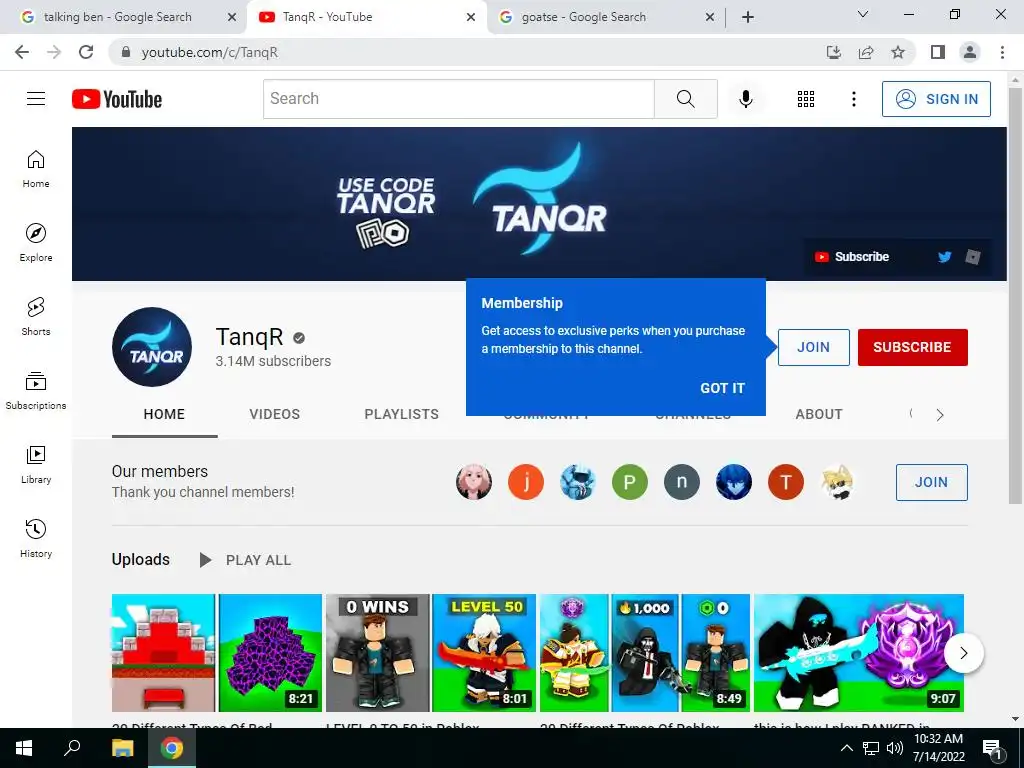The image size is (1024, 768).
Task: Select the HOME channel tab
Action: click(165, 414)
